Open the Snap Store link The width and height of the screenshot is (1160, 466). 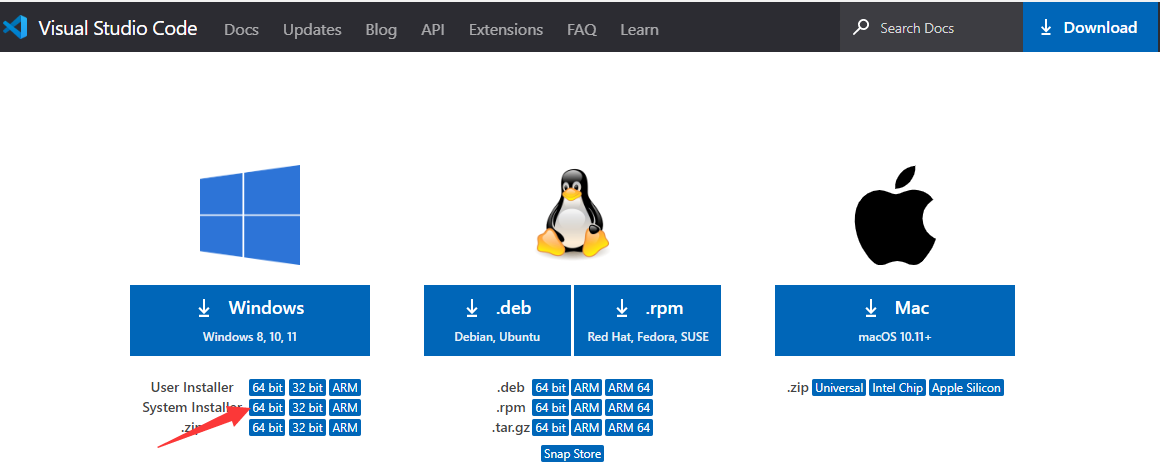[573, 454]
